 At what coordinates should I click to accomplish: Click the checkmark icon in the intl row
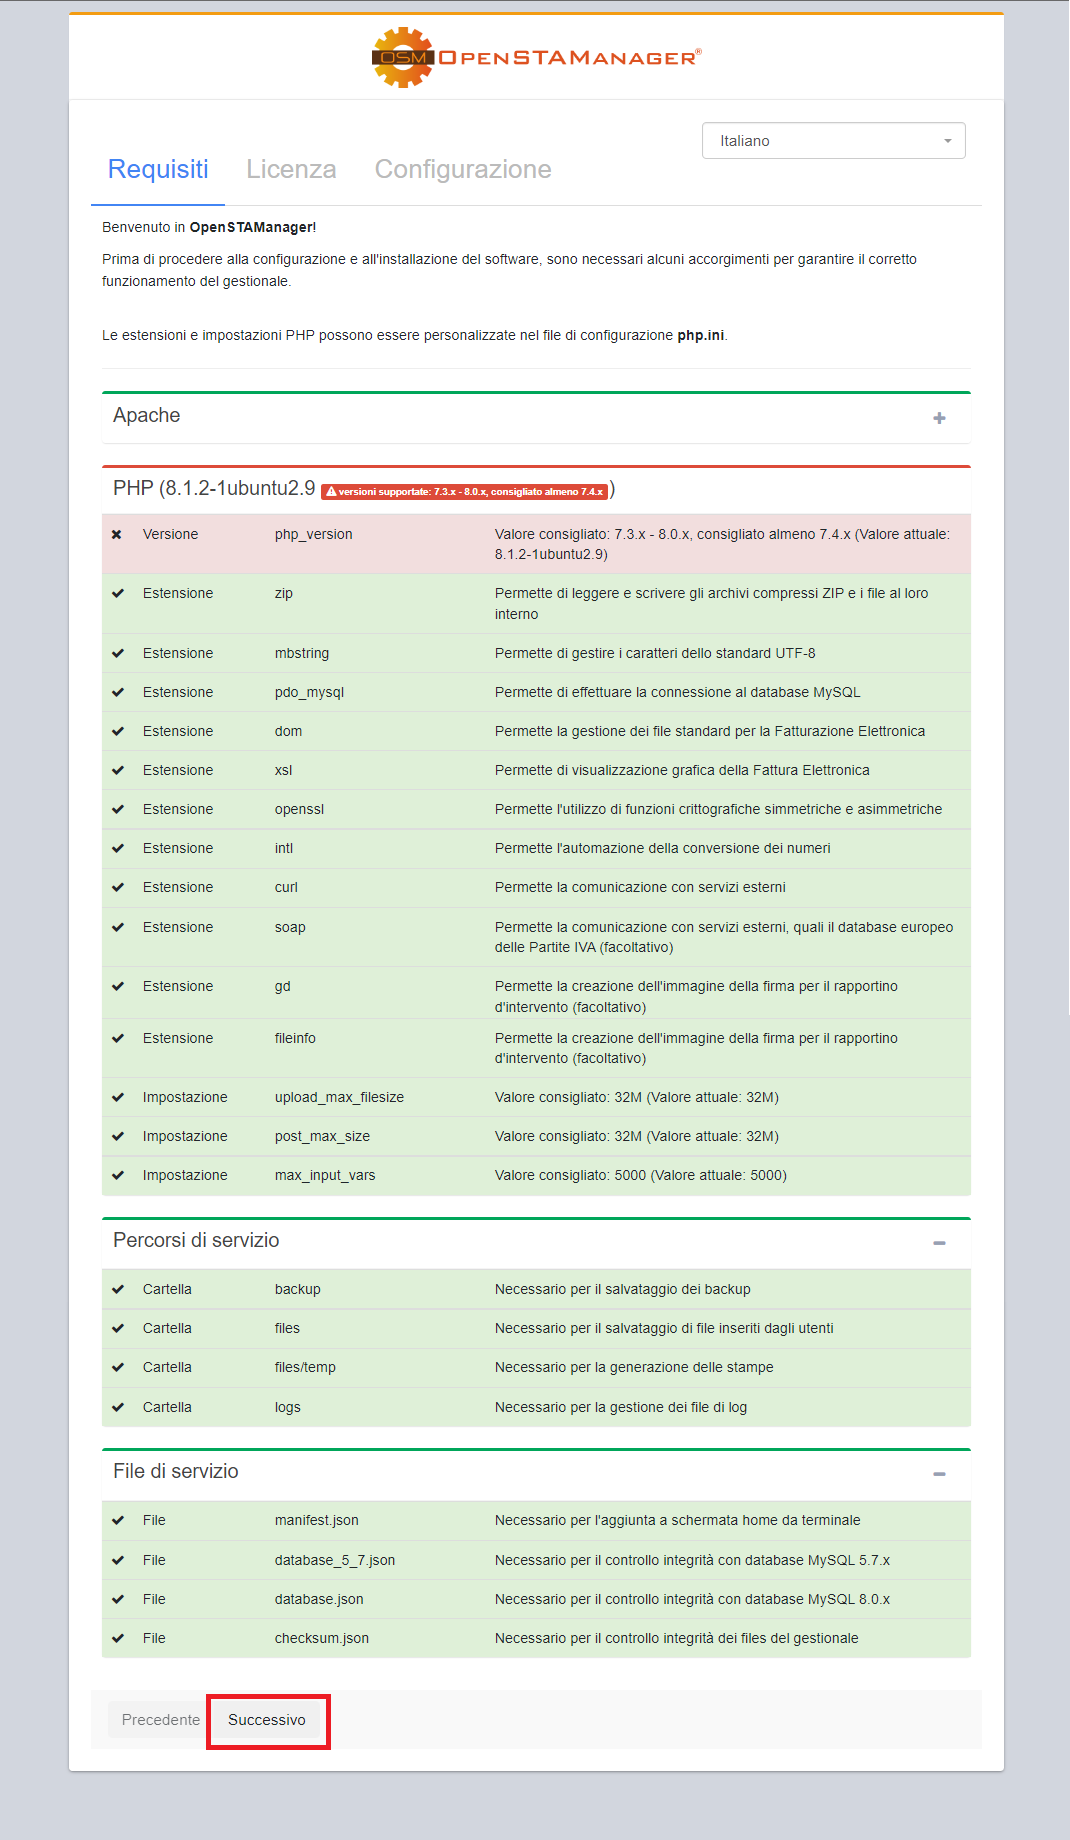point(118,849)
